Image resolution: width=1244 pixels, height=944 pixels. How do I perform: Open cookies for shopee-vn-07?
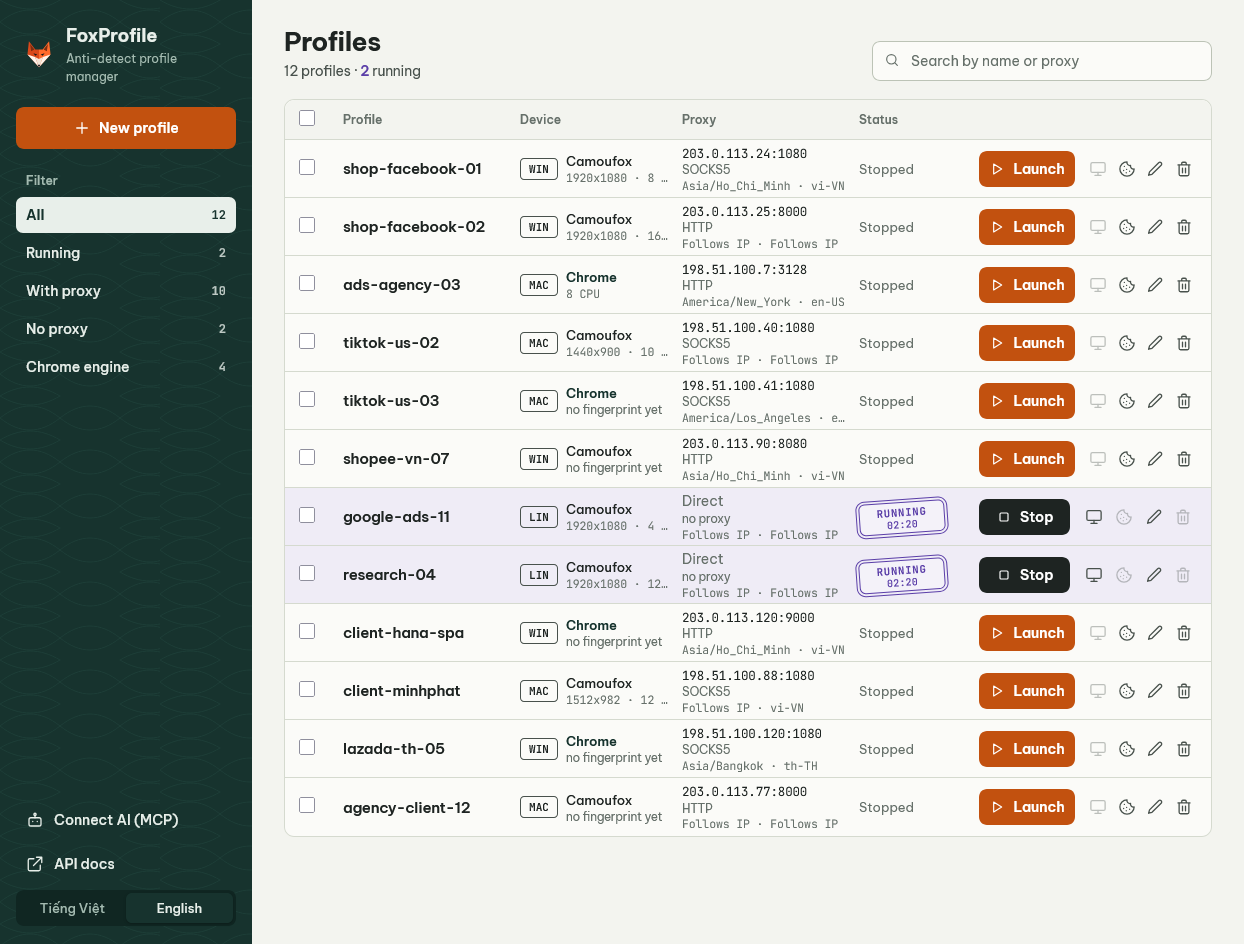(1126, 459)
